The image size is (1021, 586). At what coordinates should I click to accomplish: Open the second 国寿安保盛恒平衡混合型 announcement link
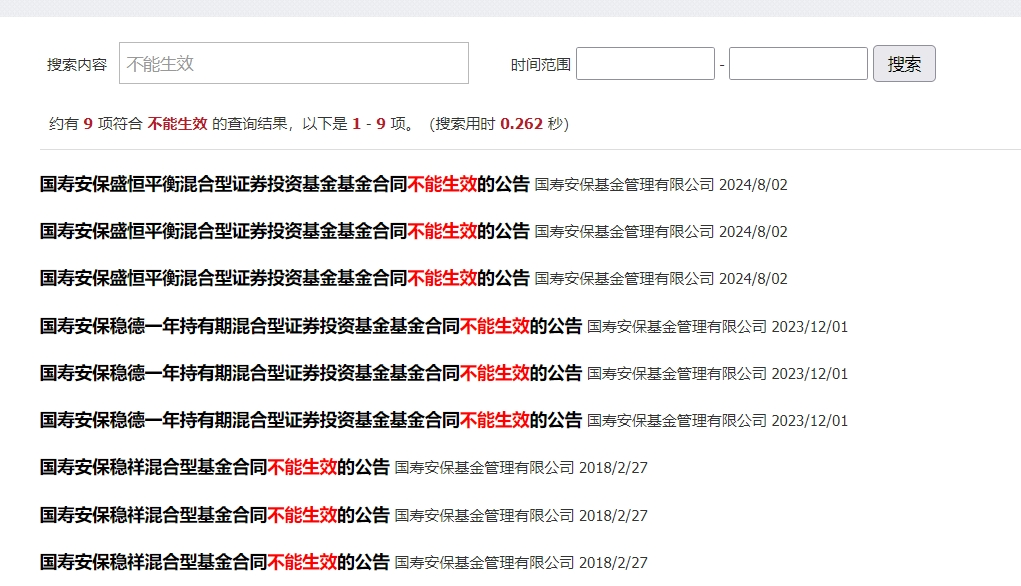tap(285, 231)
